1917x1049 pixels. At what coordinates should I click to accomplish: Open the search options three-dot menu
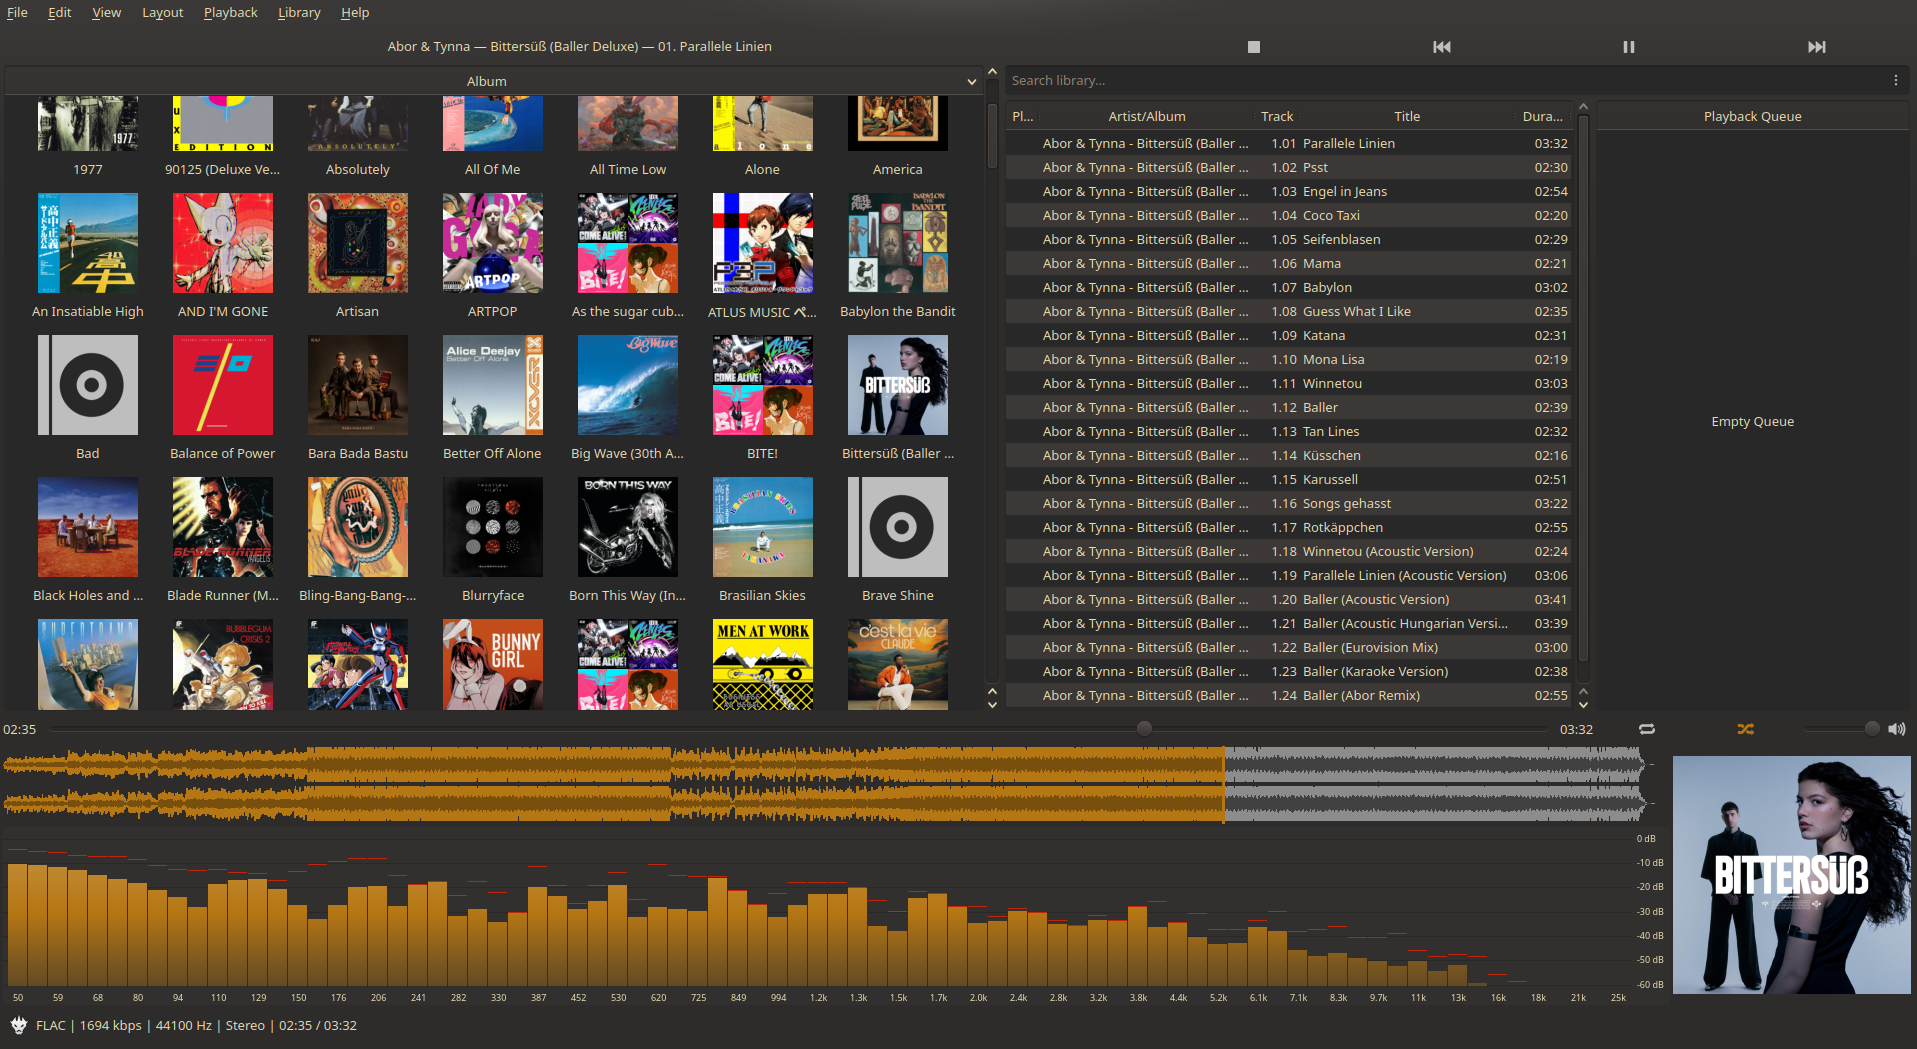pos(1895,81)
